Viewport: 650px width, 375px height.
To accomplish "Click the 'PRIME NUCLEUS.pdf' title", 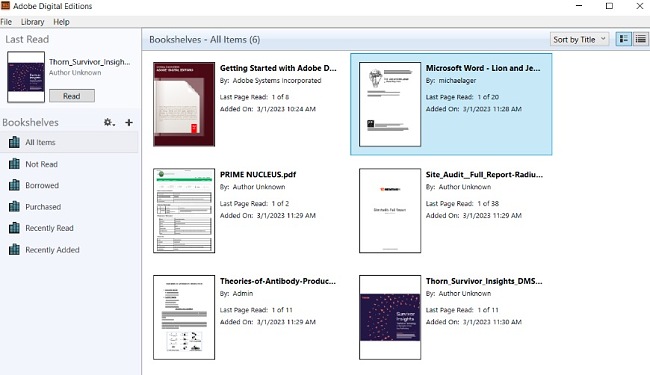I will (258, 174).
